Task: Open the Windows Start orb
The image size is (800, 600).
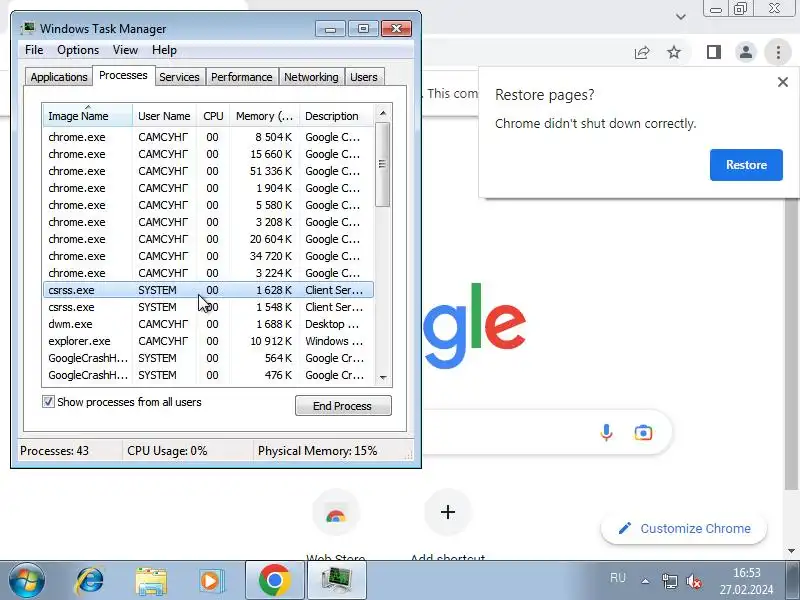Action: [27, 581]
